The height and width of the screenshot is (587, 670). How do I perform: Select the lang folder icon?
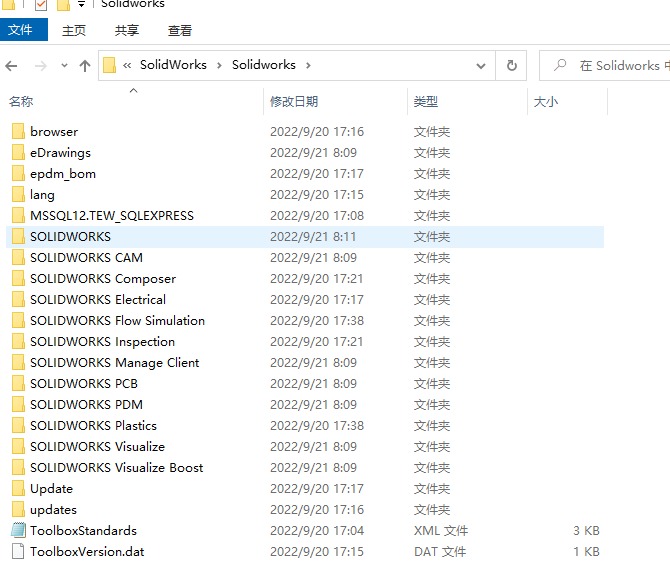(18, 194)
